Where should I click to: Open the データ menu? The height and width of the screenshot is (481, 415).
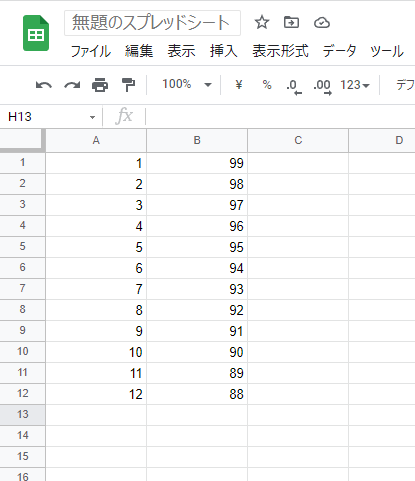tap(339, 51)
